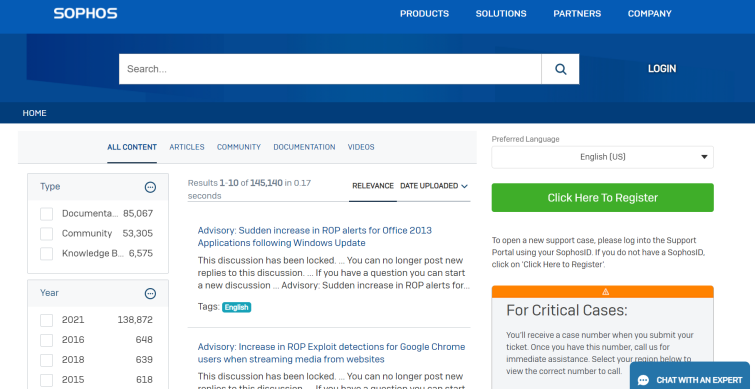Image resolution: width=755 pixels, height=389 pixels.
Task: Open the Partners menu
Action: [x=577, y=13]
